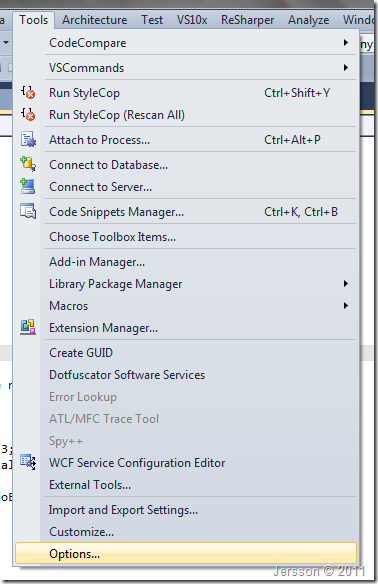Open Code Snippets Manager...
Screen dimensions: 378x584
186,212
